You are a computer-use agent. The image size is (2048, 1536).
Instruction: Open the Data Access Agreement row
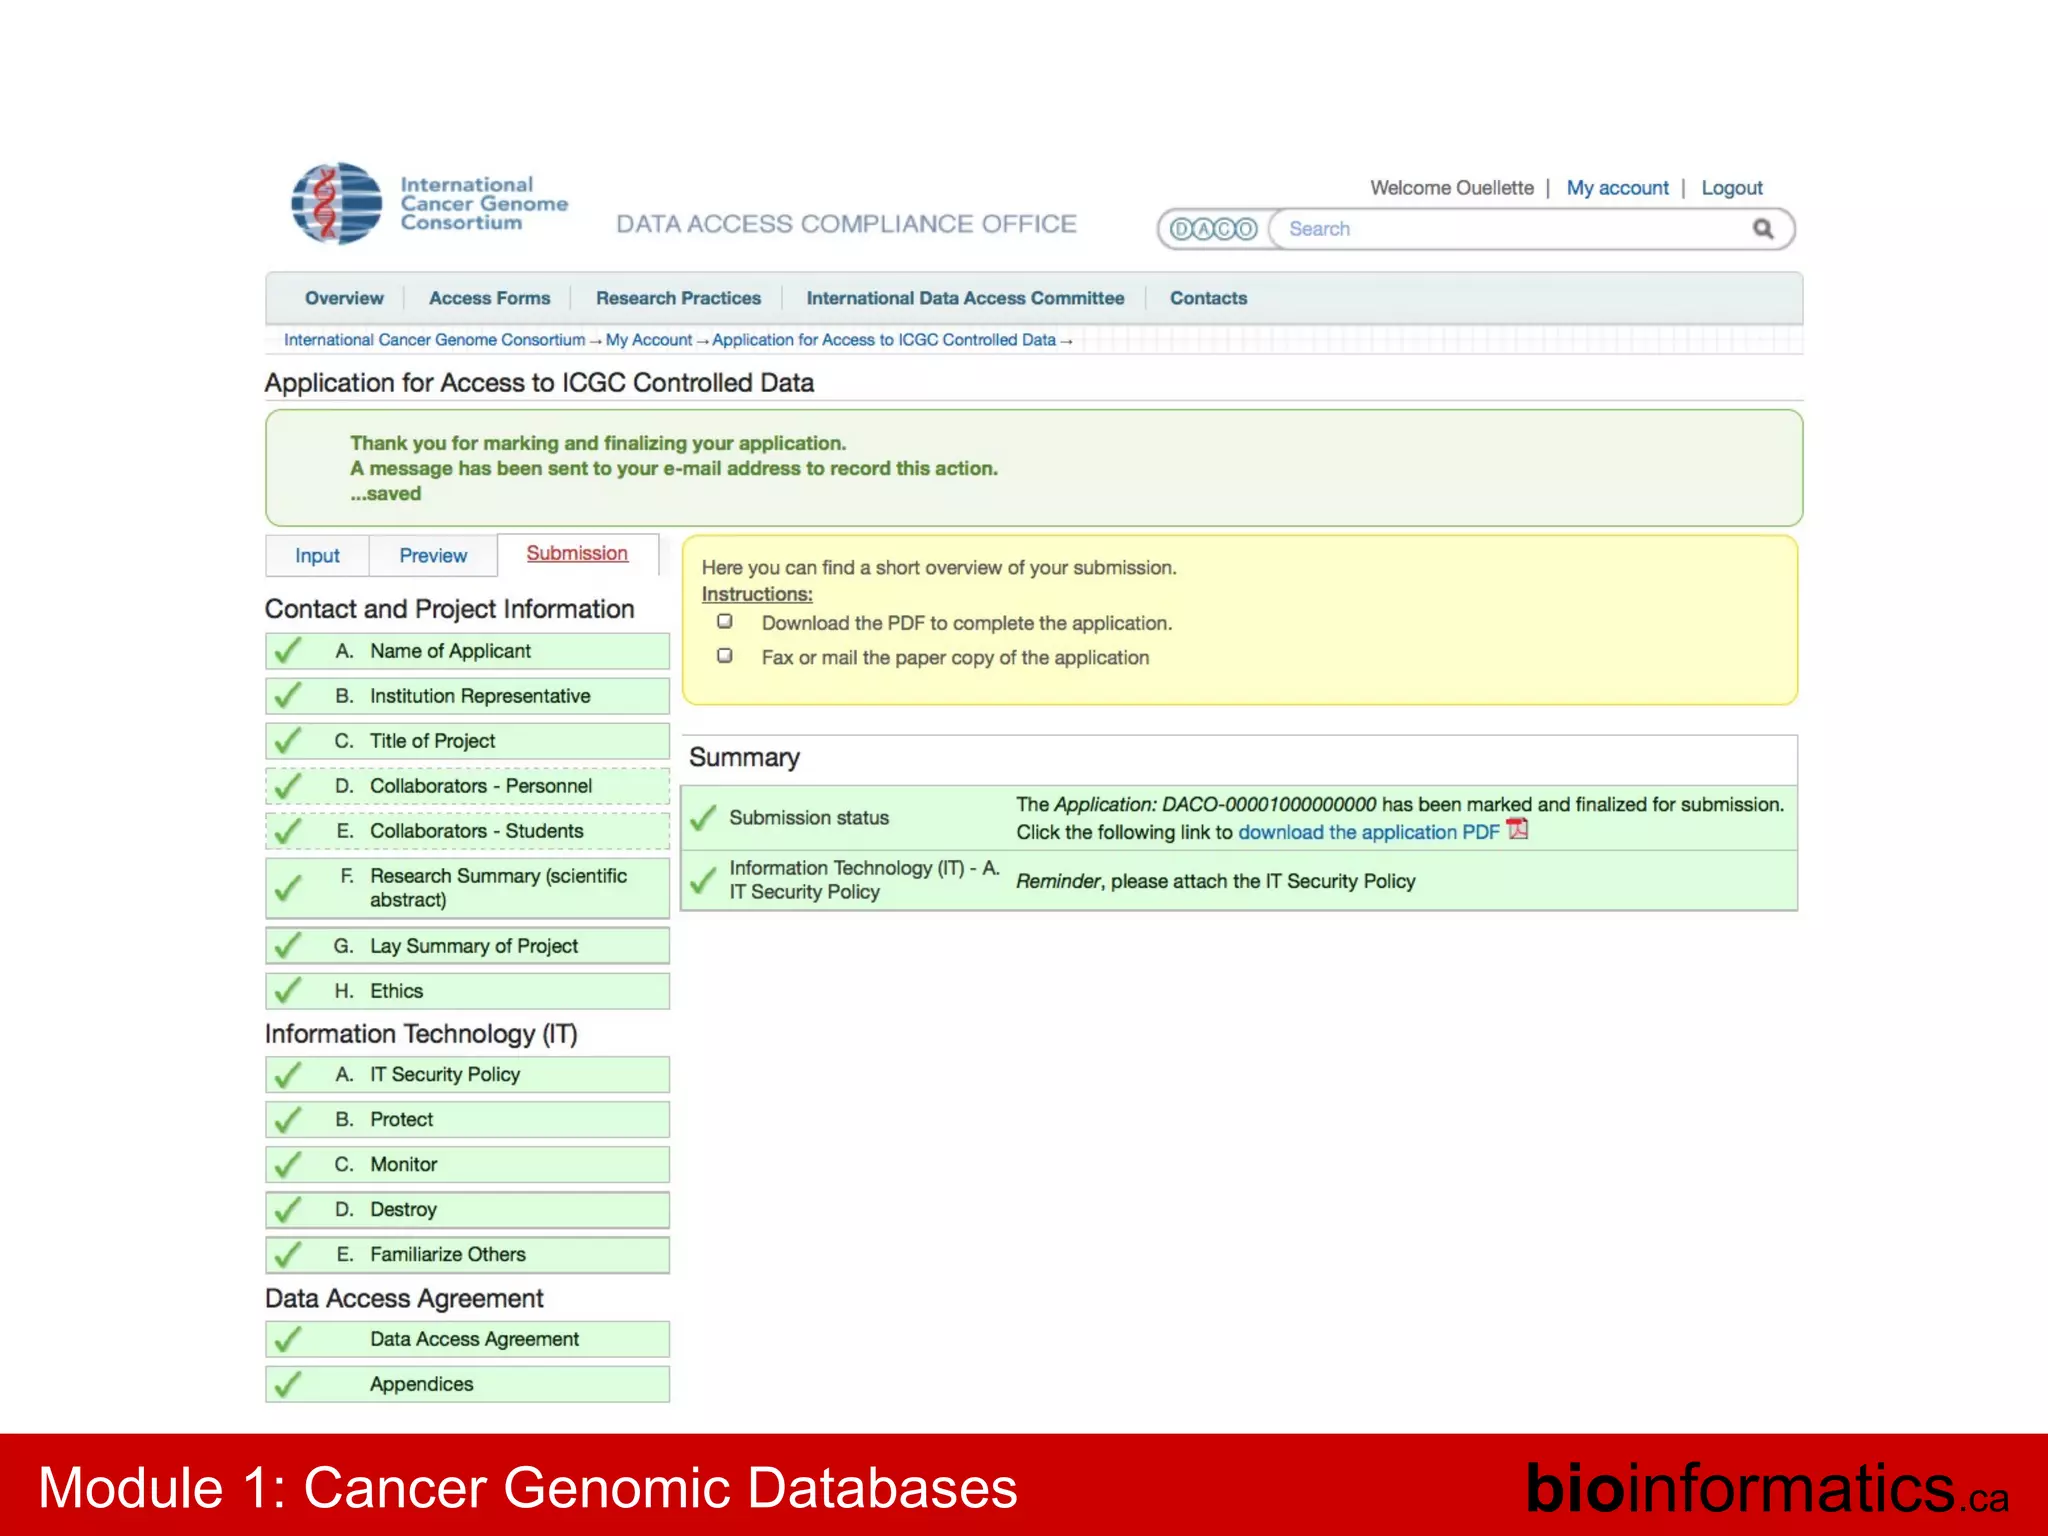pyautogui.click(x=467, y=1340)
